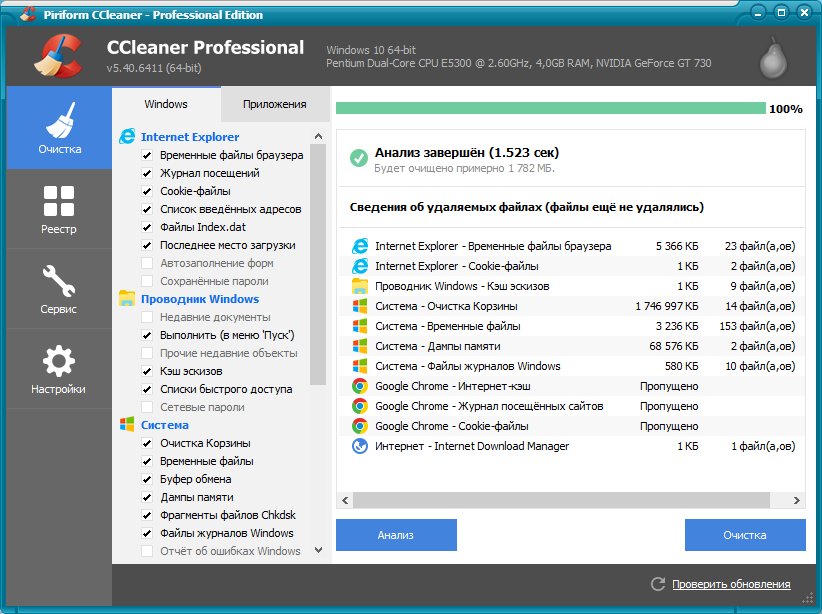The width and height of the screenshot is (822, 614).
Task: Open the Сервис tools section
Action: point(59,289)
